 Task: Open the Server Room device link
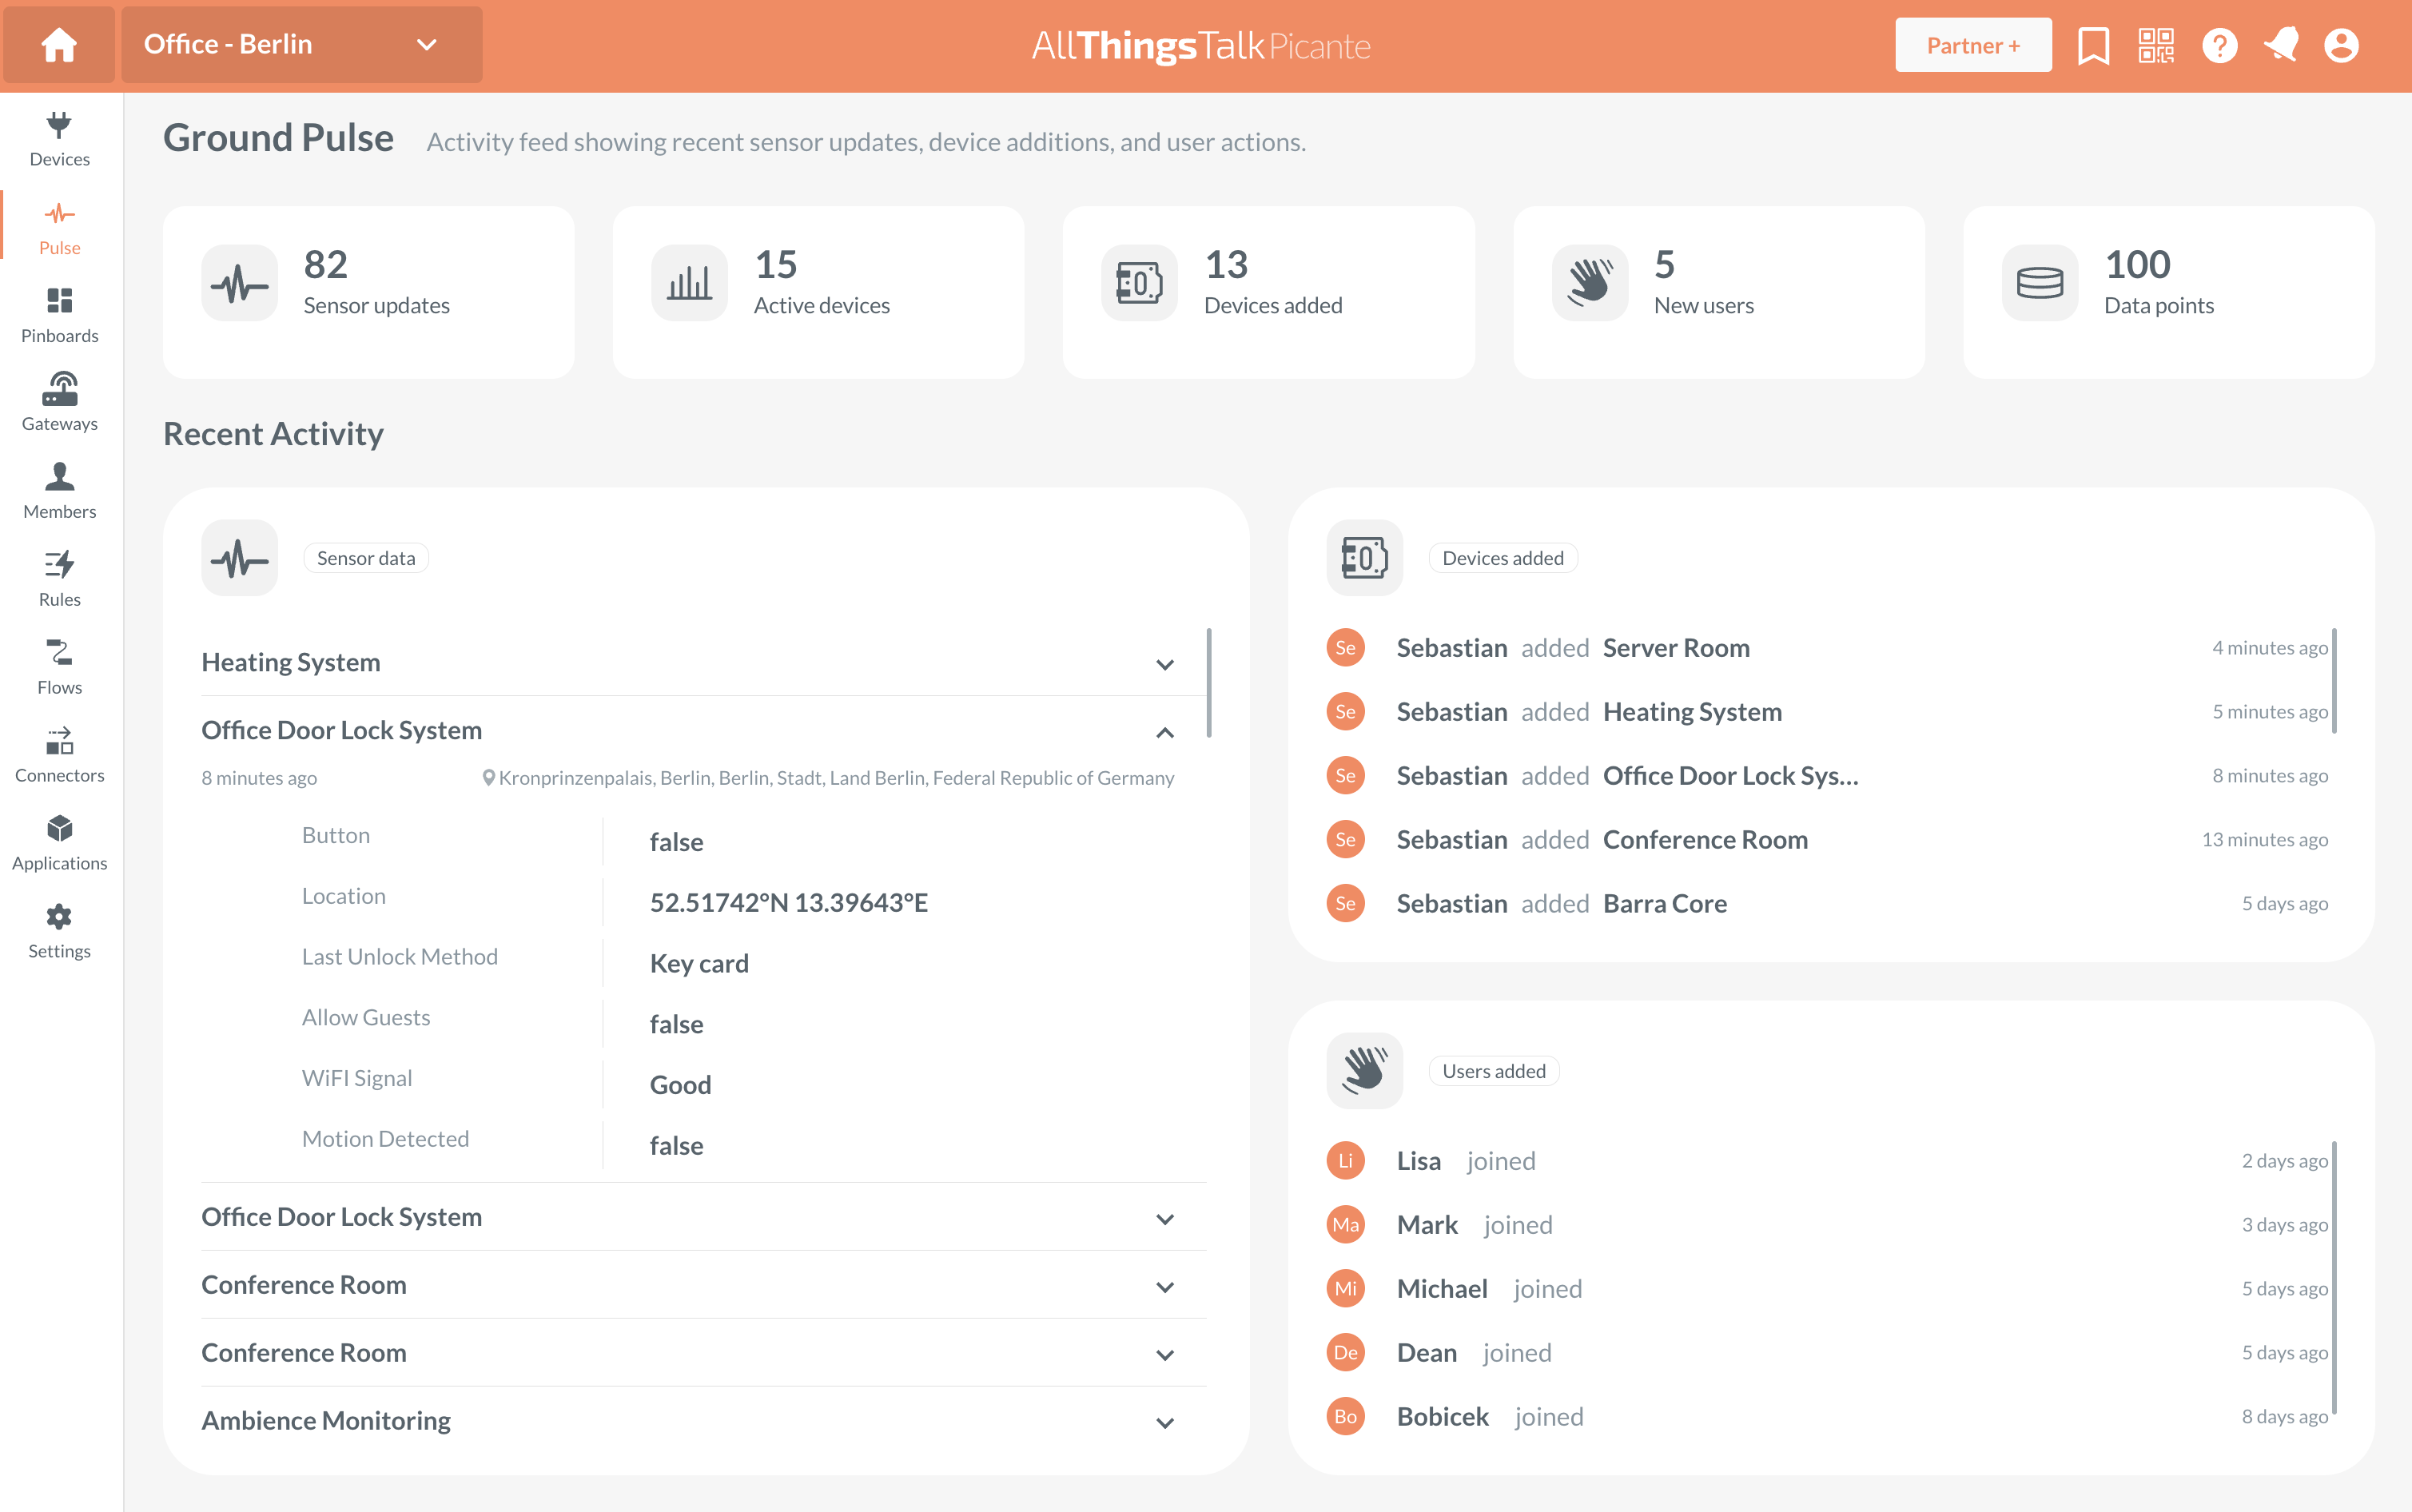pyautogui.click(x=1676, y=648)
